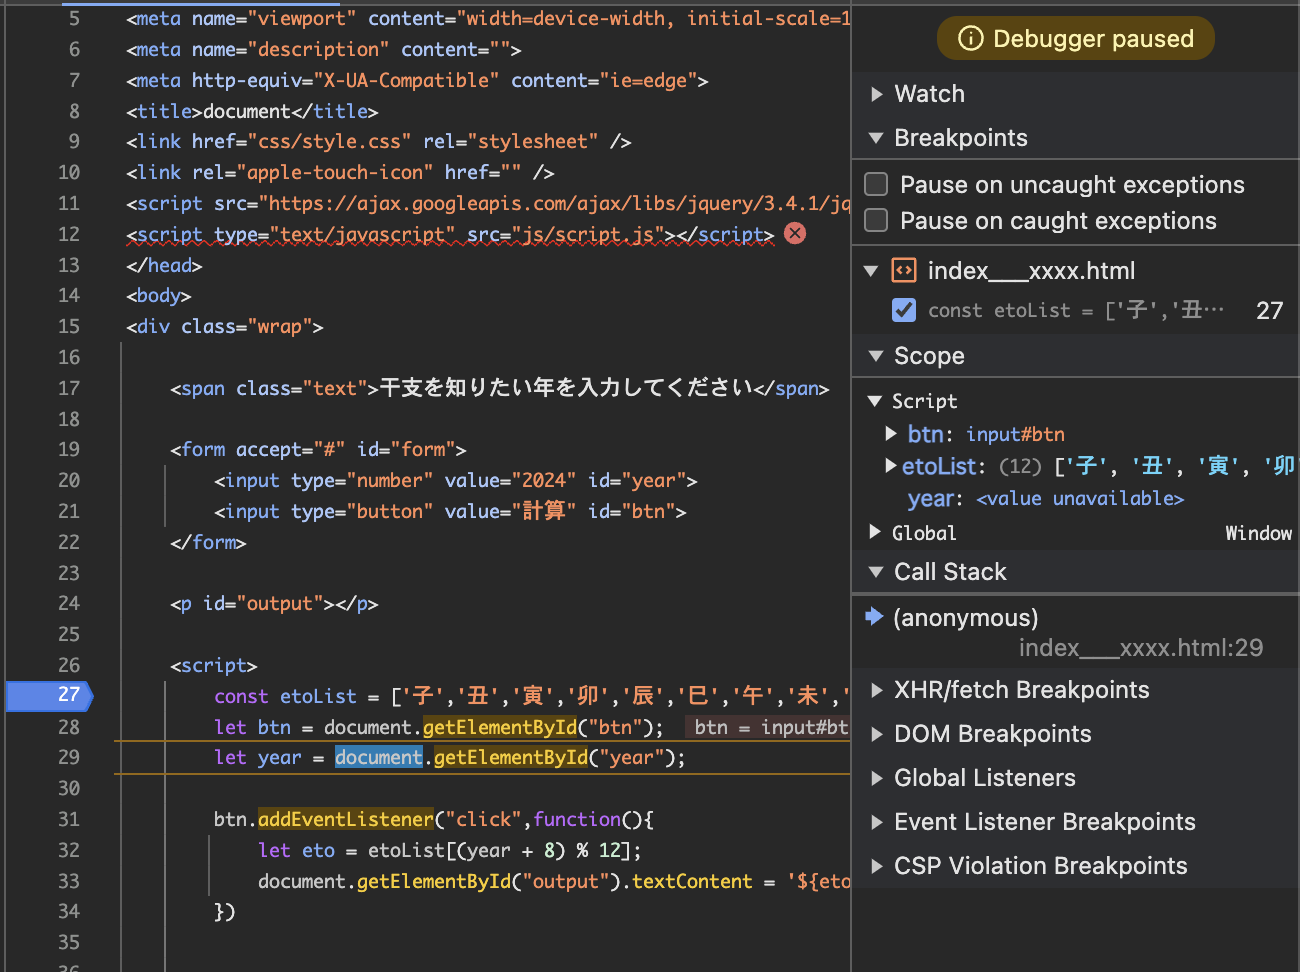Click the 'const etoList' declaration on line 27
The image size is (1300, 972).
tap(285, 696)
